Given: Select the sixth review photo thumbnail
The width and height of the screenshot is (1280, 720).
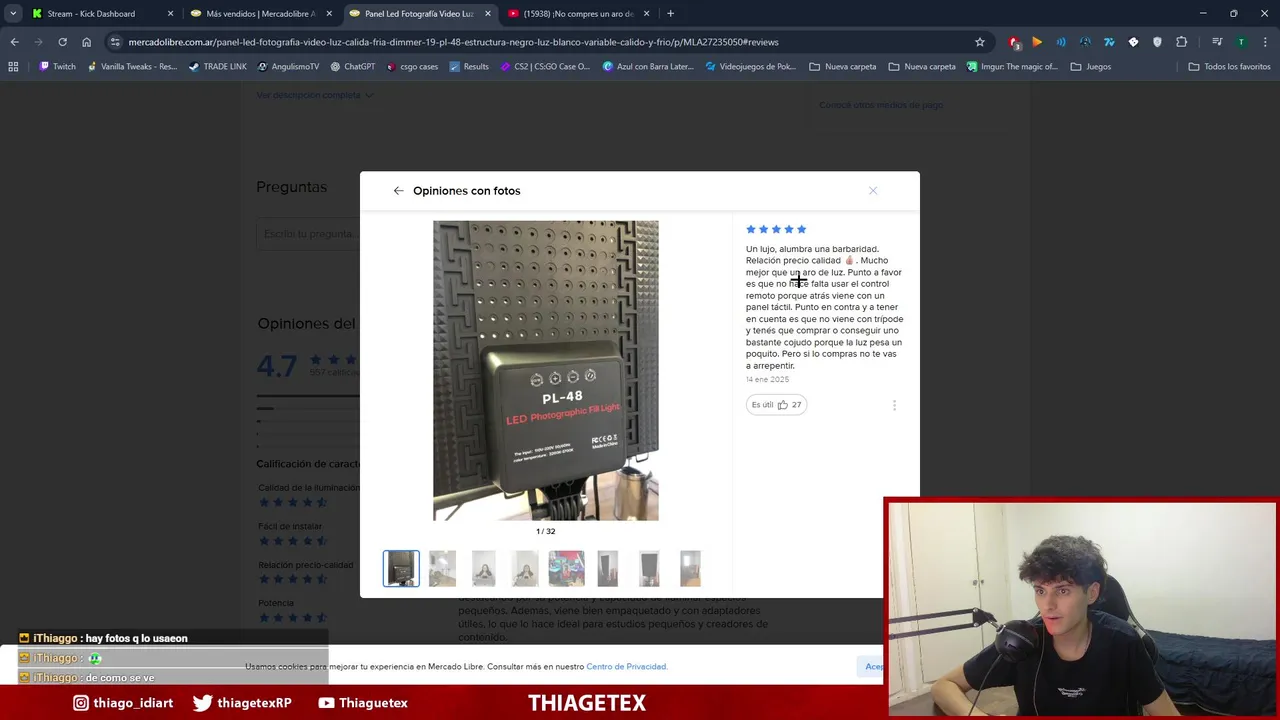Looking at the screenshot, I should tap(608, 568).
